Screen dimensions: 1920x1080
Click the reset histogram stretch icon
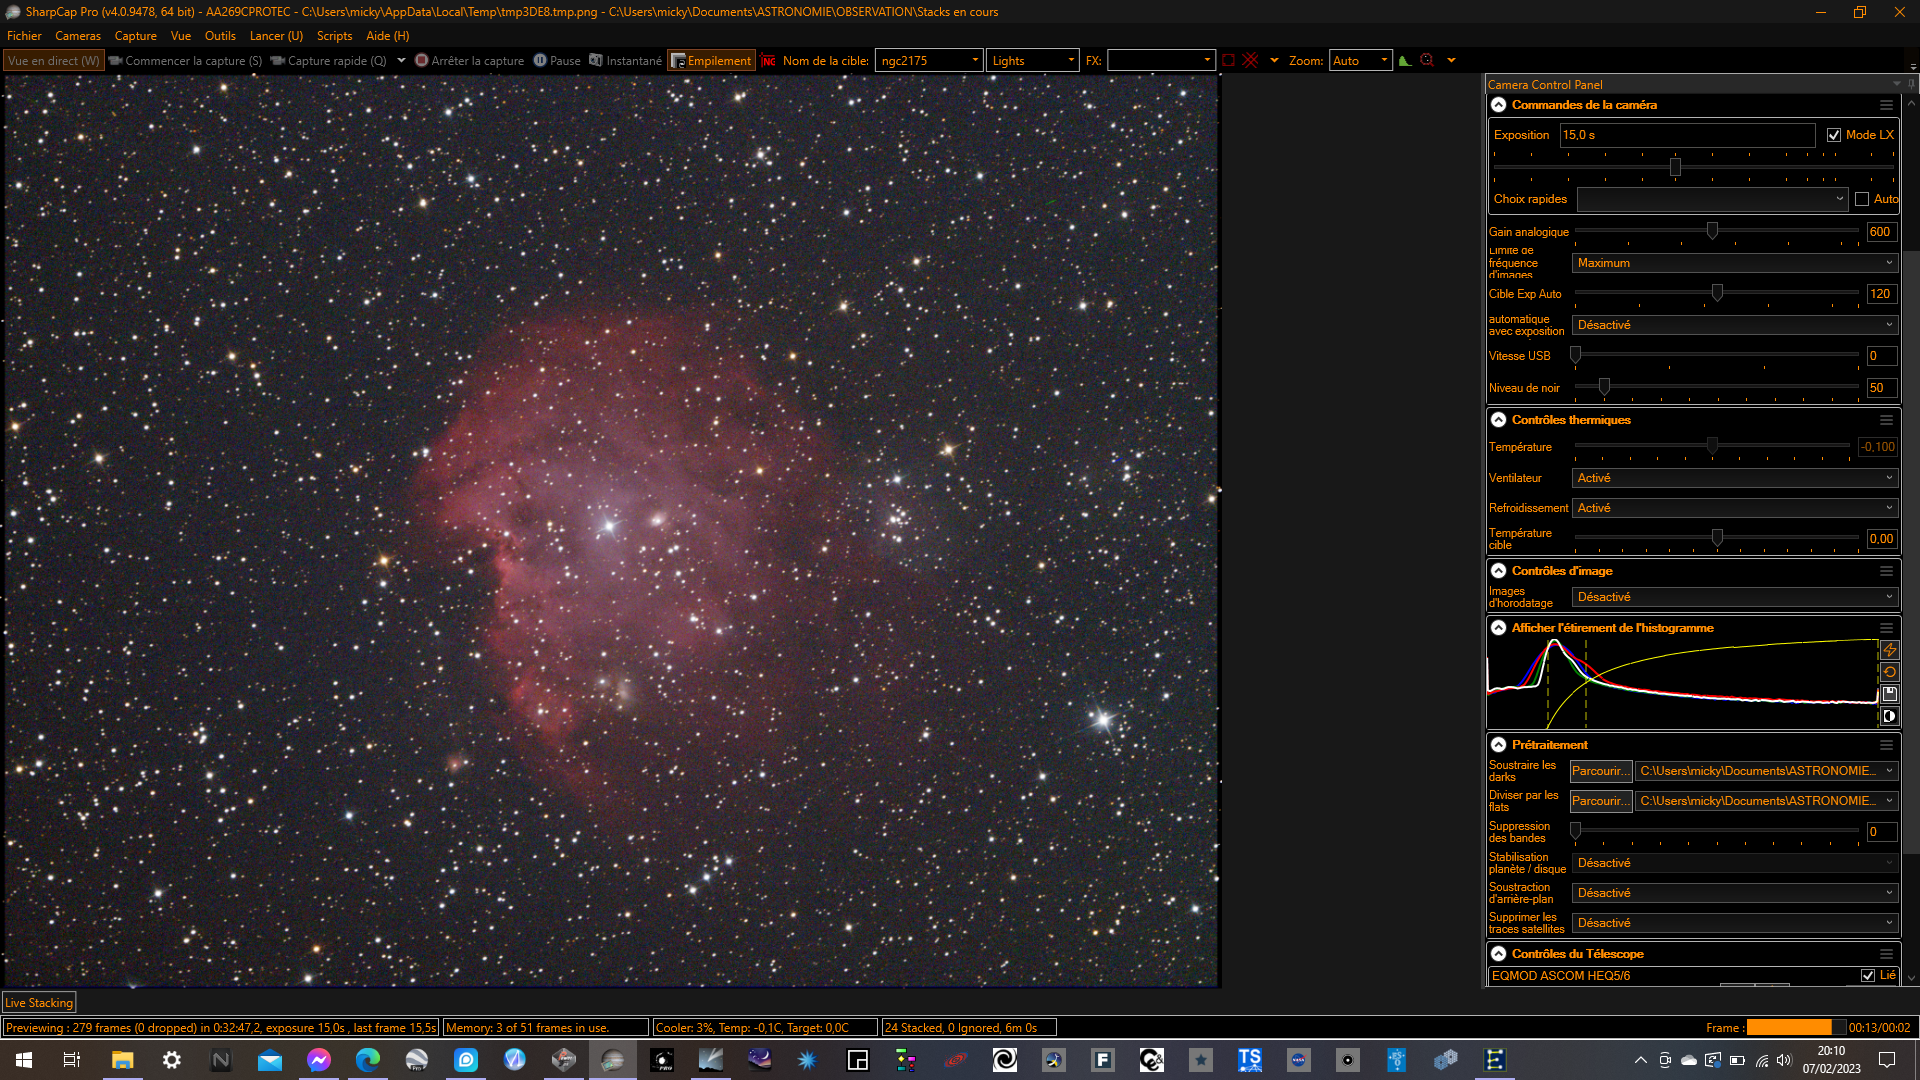pyautogui.click(x=1889, y=672)
